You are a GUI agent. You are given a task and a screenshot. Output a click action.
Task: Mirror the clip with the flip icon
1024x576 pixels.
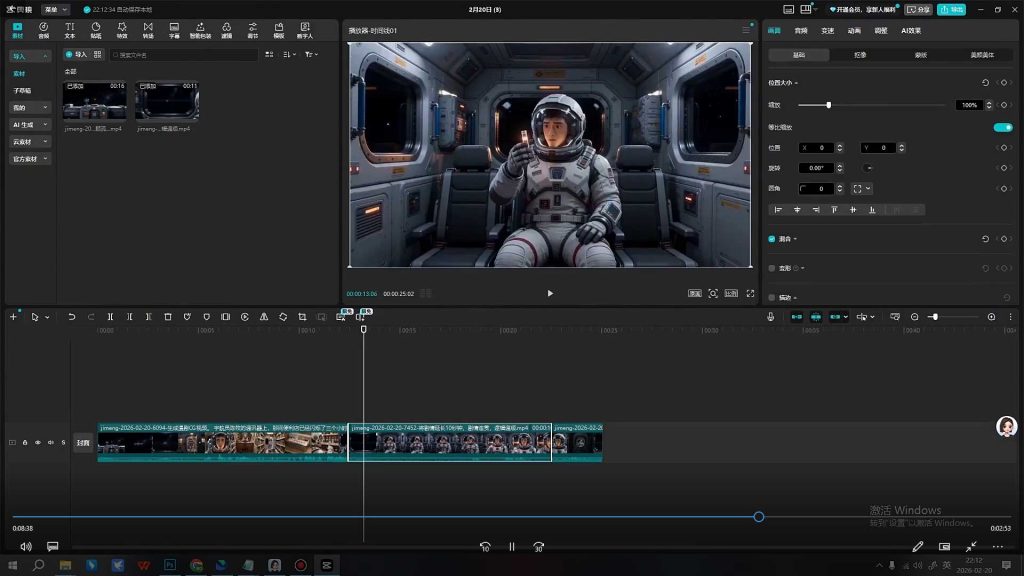[264, 317]
